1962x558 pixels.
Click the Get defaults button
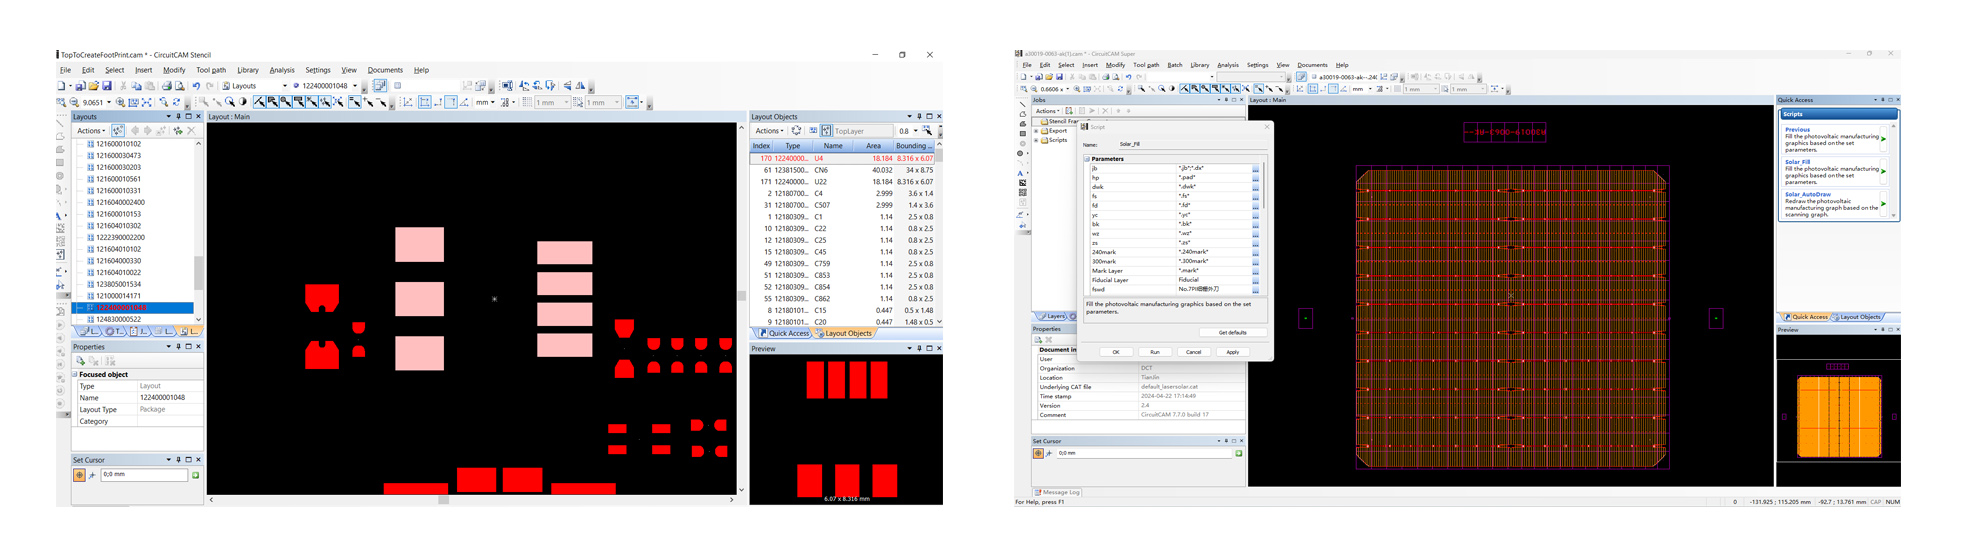[1232, 332]
